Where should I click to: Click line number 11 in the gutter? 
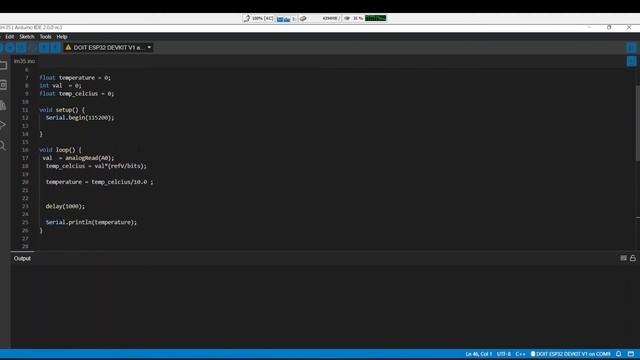[x=25, y=110]
